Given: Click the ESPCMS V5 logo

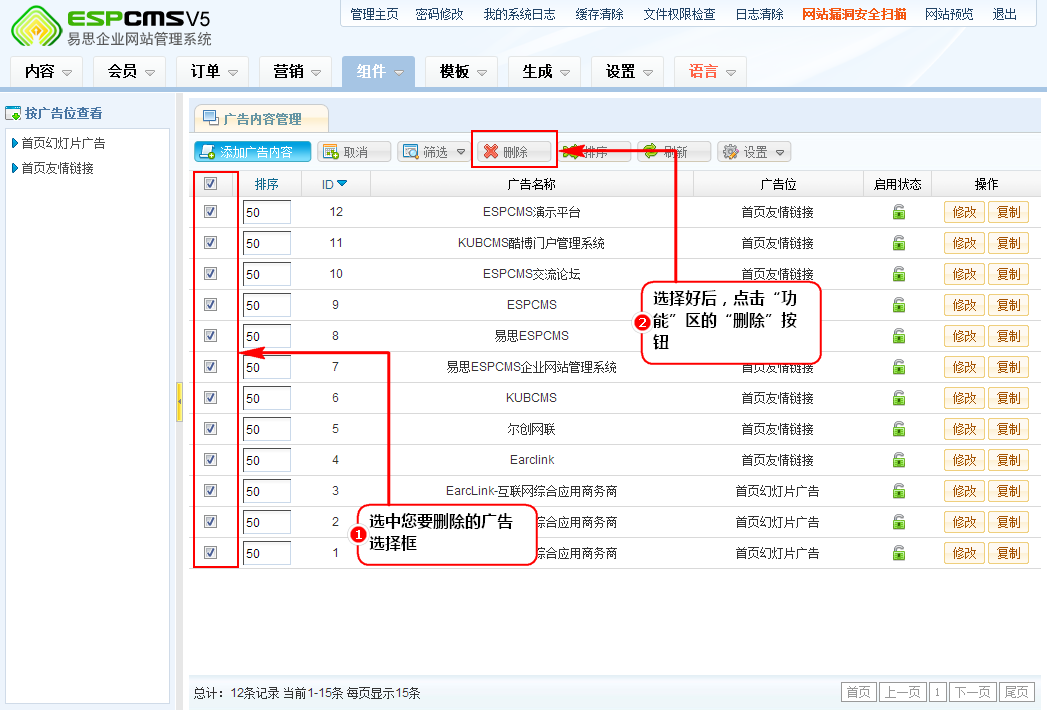Looking at the screenshot, I should coord(111,27).
